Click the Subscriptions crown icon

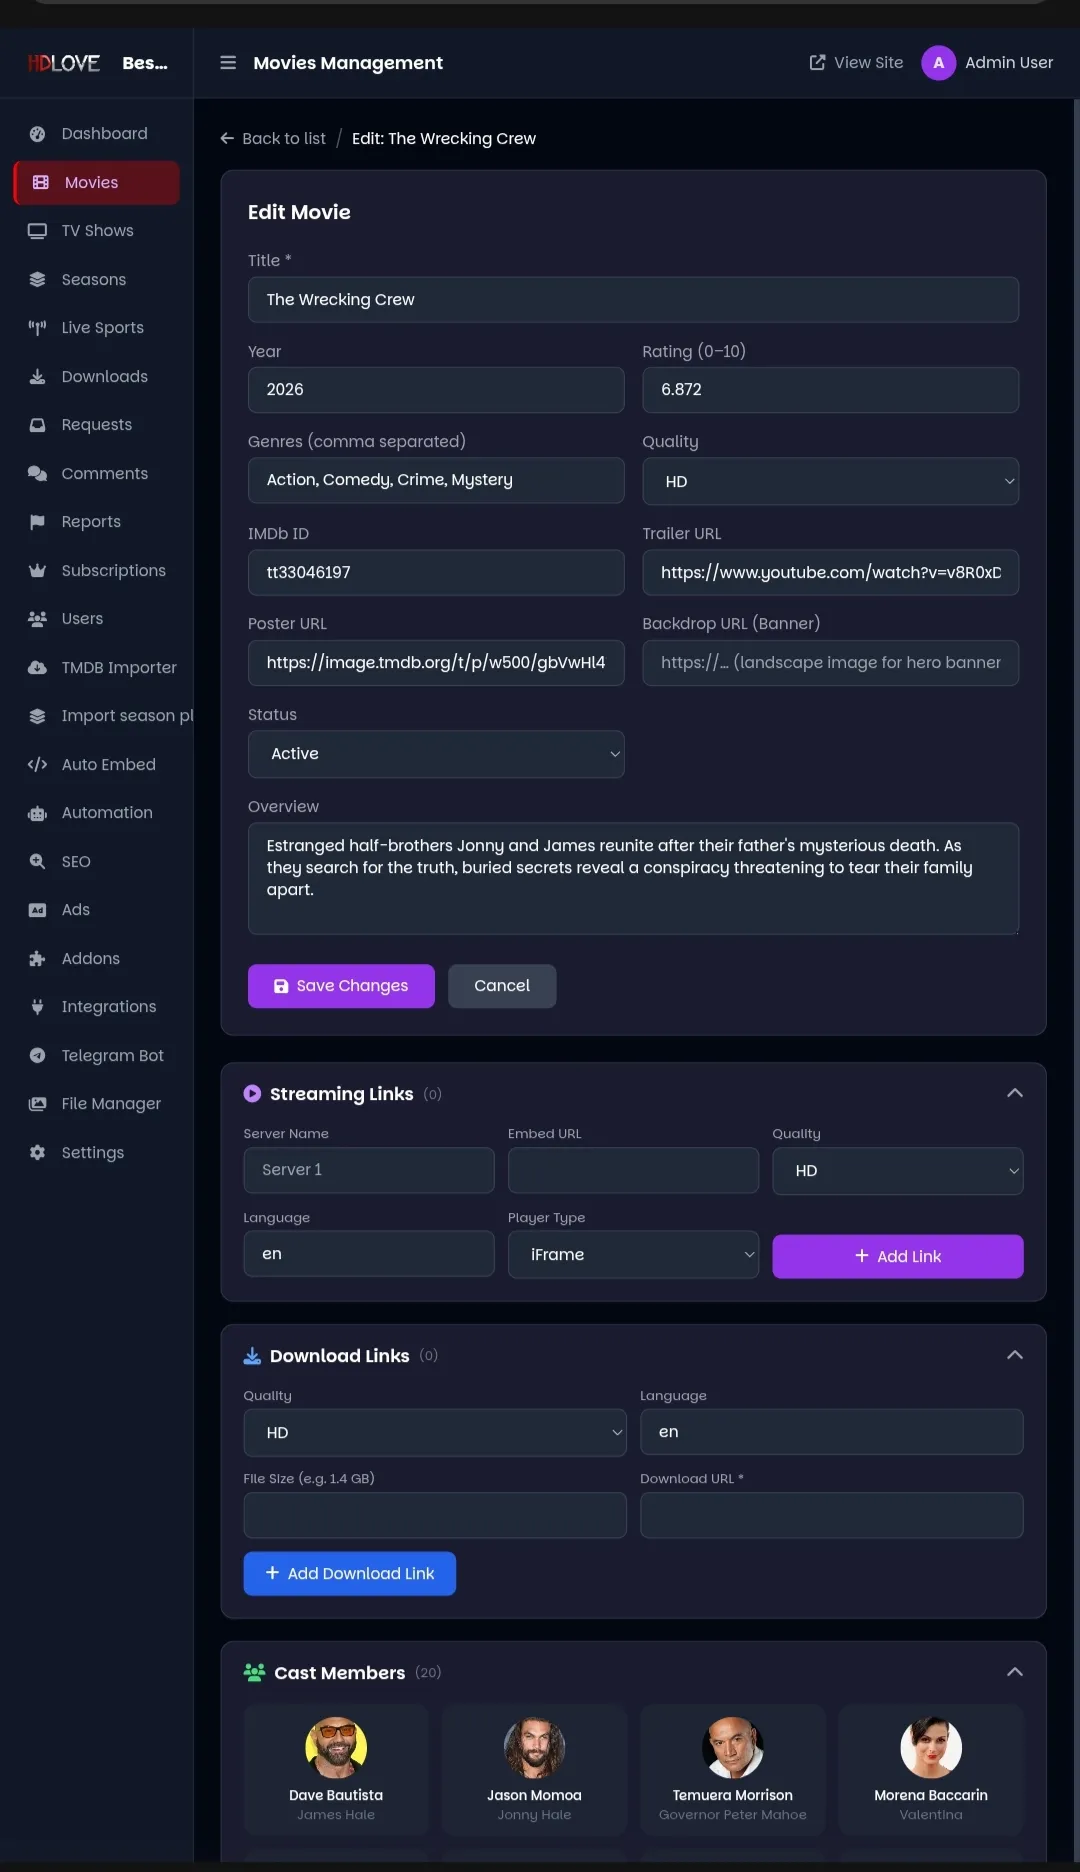click(x=37, y=571)
